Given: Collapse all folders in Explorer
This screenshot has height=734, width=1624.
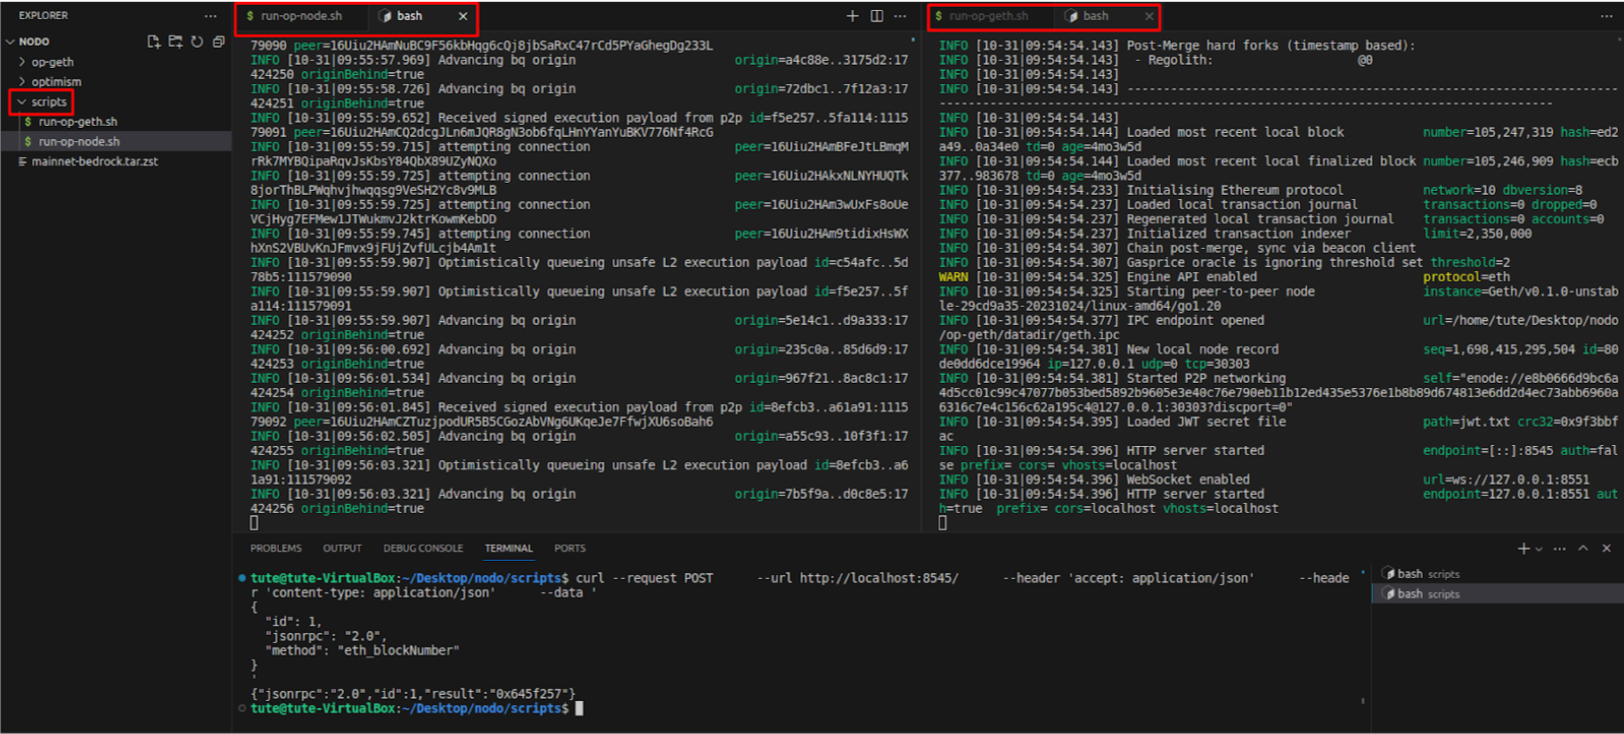Looking at the screenshot, I should tap(218, 41).
